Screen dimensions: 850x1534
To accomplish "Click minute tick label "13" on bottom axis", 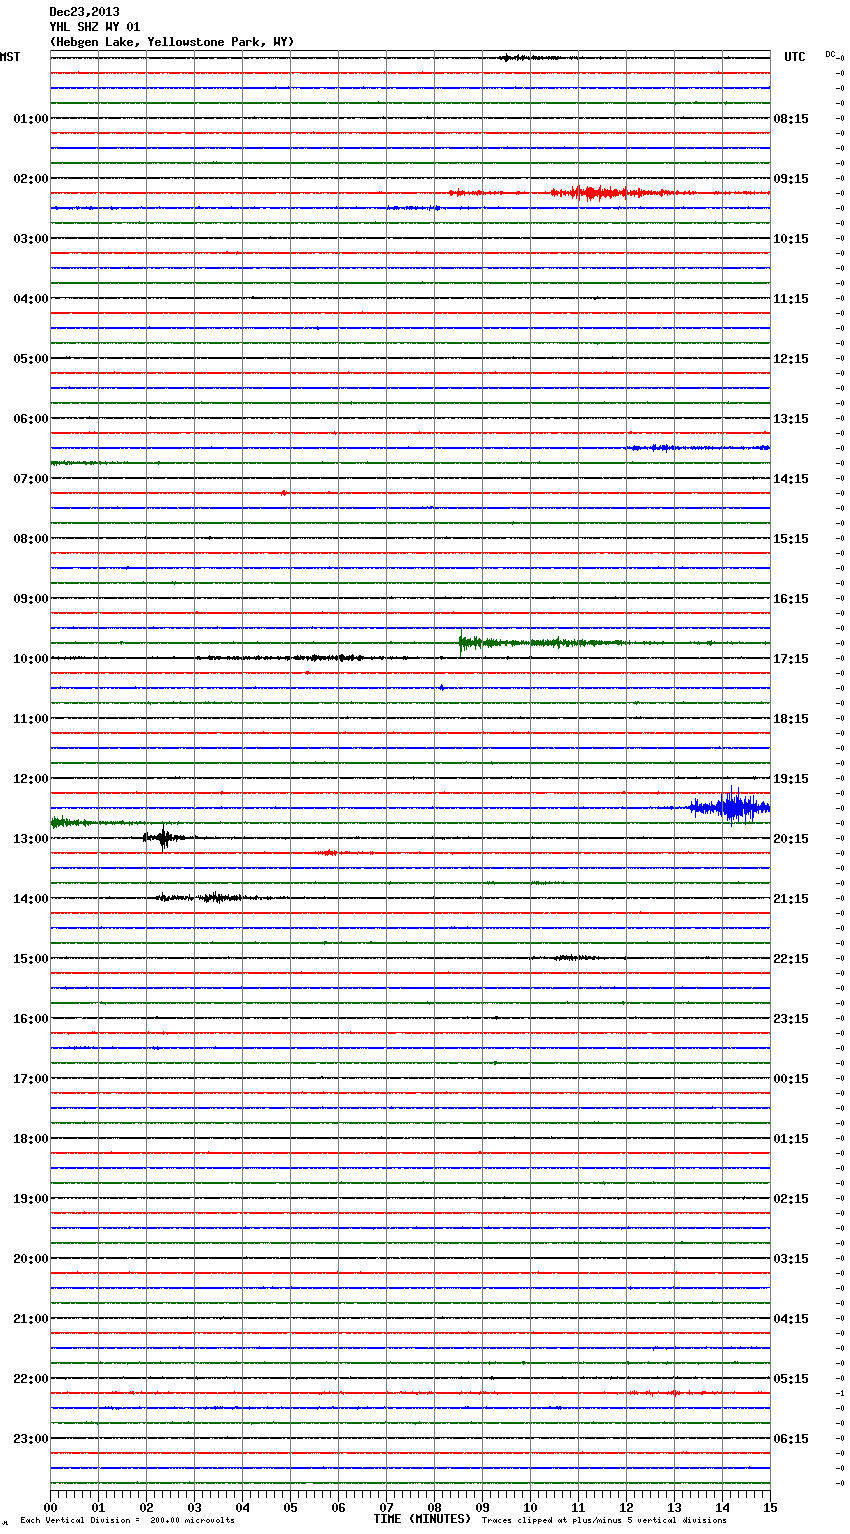I will tap(674, 1507).
